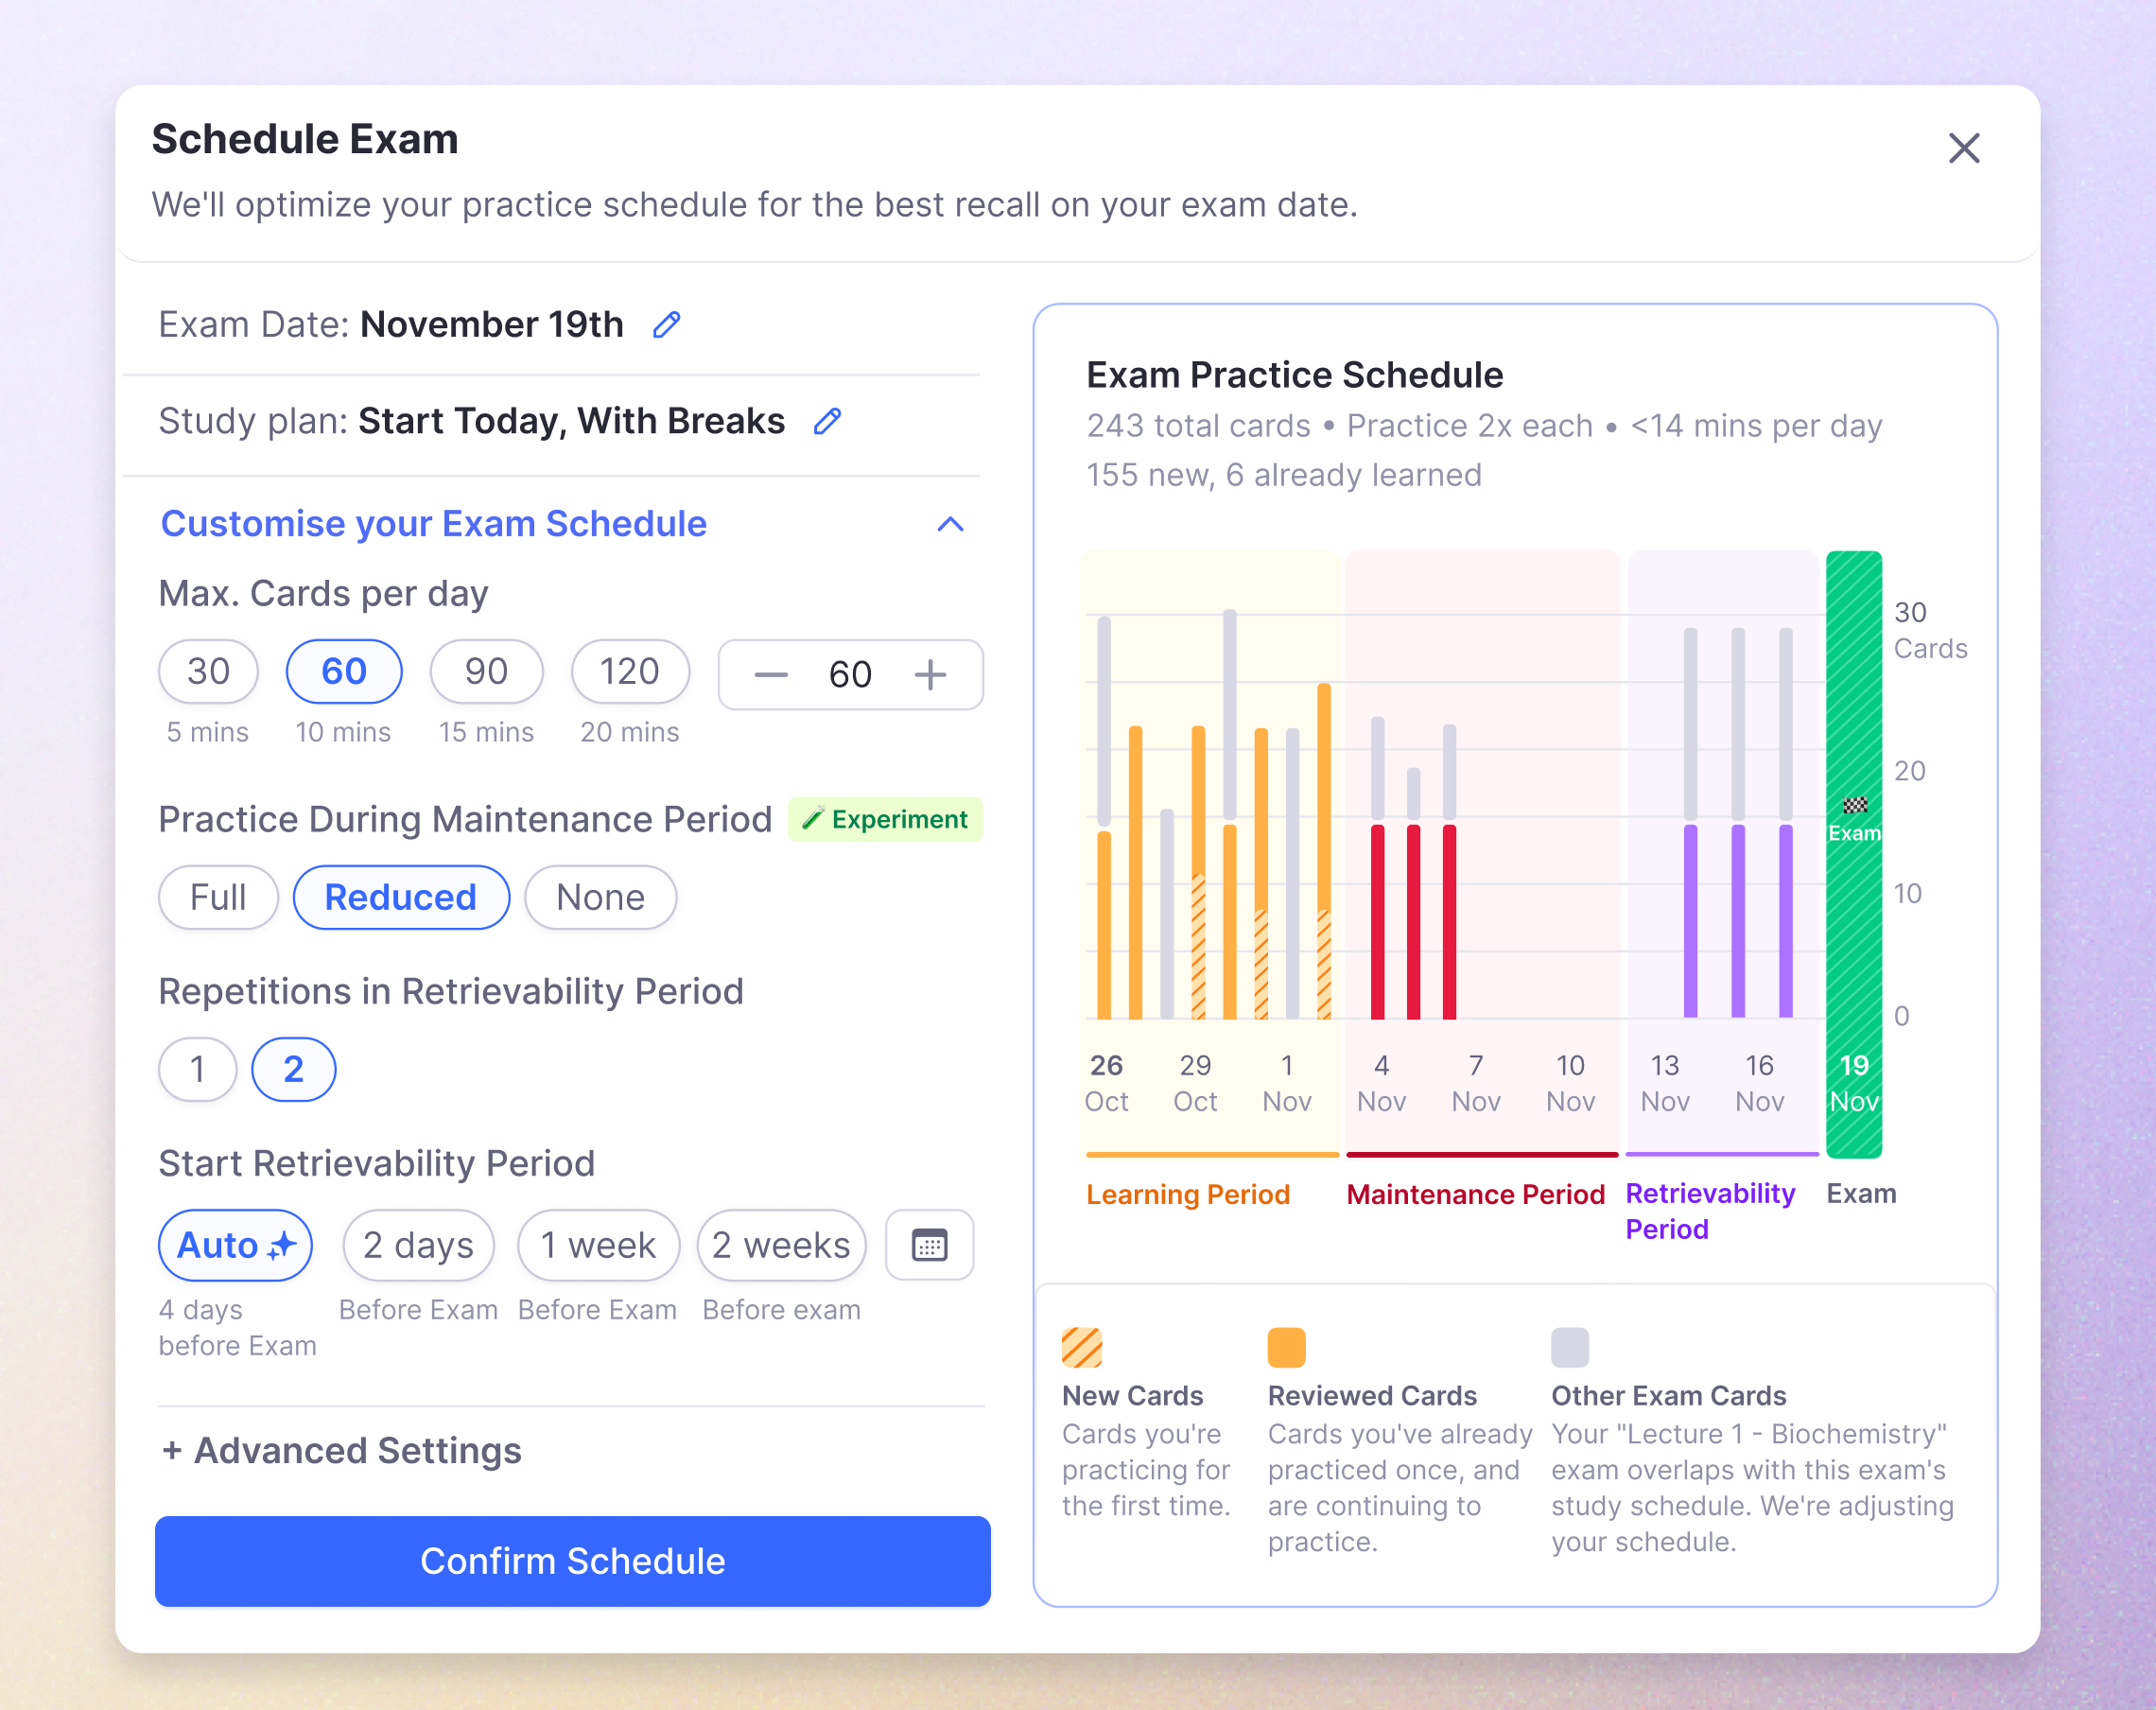Select Auto for retrievability period start
This screenshot has width=2156, height=1710.
(x=235, y=1245)
